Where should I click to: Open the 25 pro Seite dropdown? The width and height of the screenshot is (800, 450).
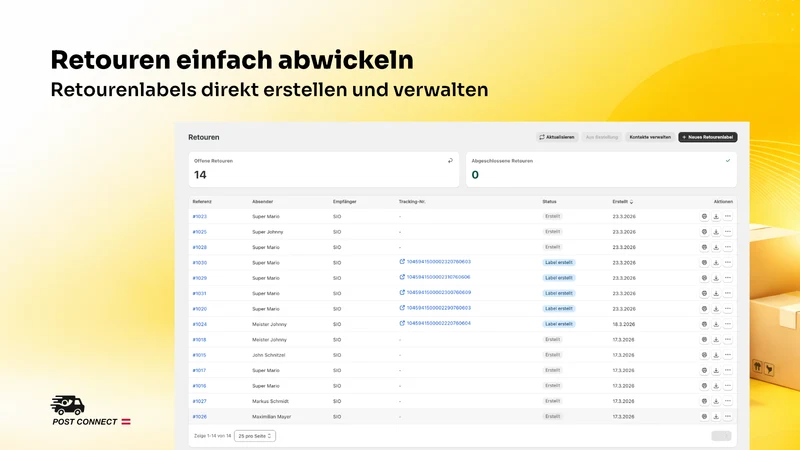point(255,436)
